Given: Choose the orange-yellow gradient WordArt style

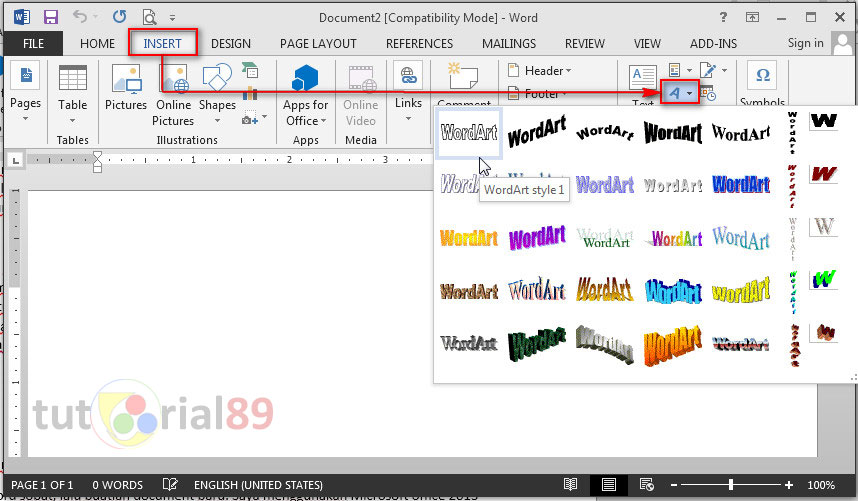Looking at the screenshot, I should point(469,238).
